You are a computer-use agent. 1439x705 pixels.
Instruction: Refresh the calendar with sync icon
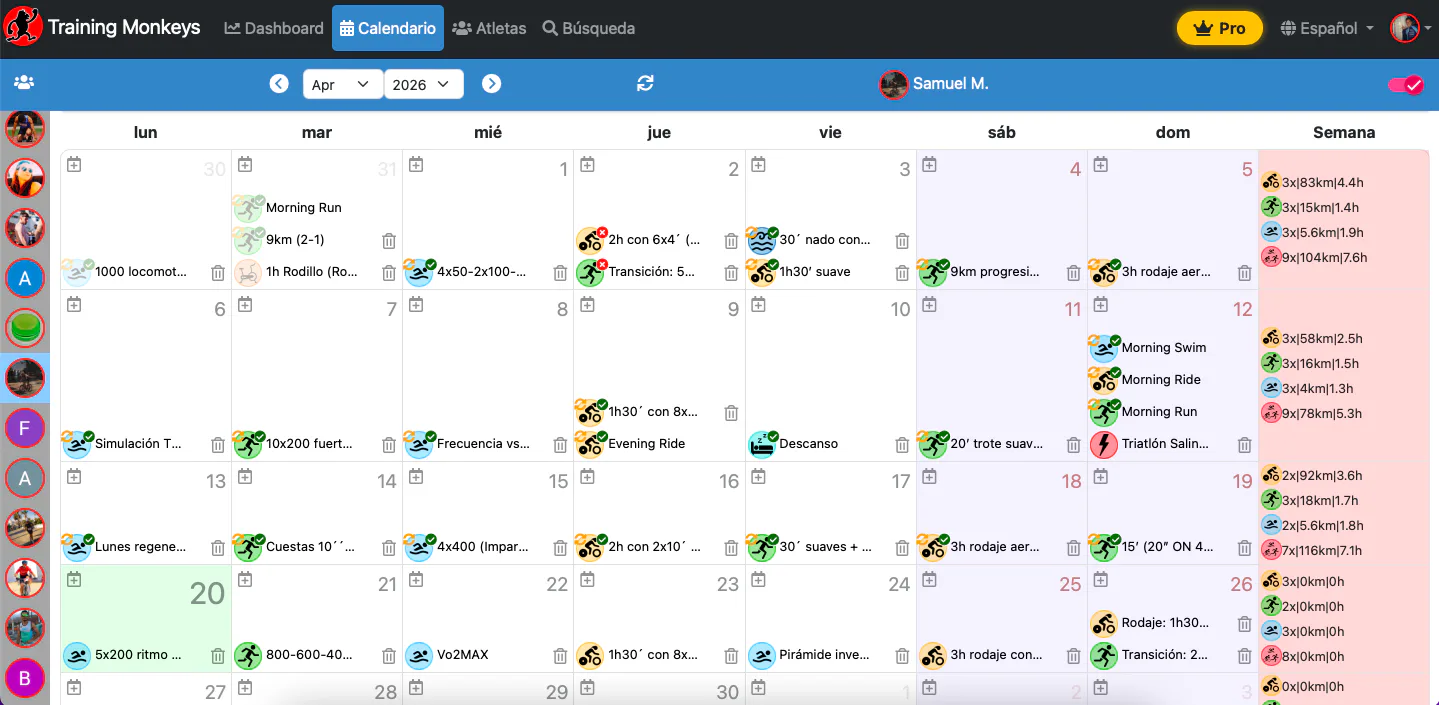pos(645,84)
